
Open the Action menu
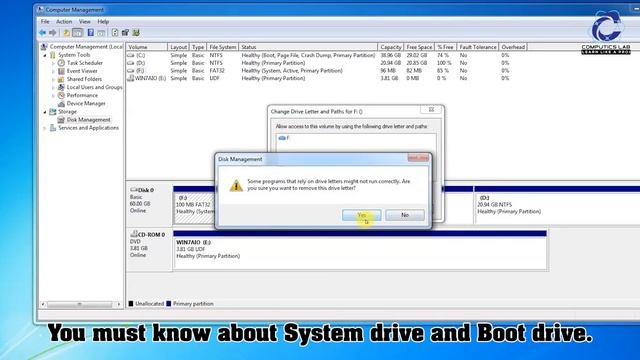coord(64,22)
